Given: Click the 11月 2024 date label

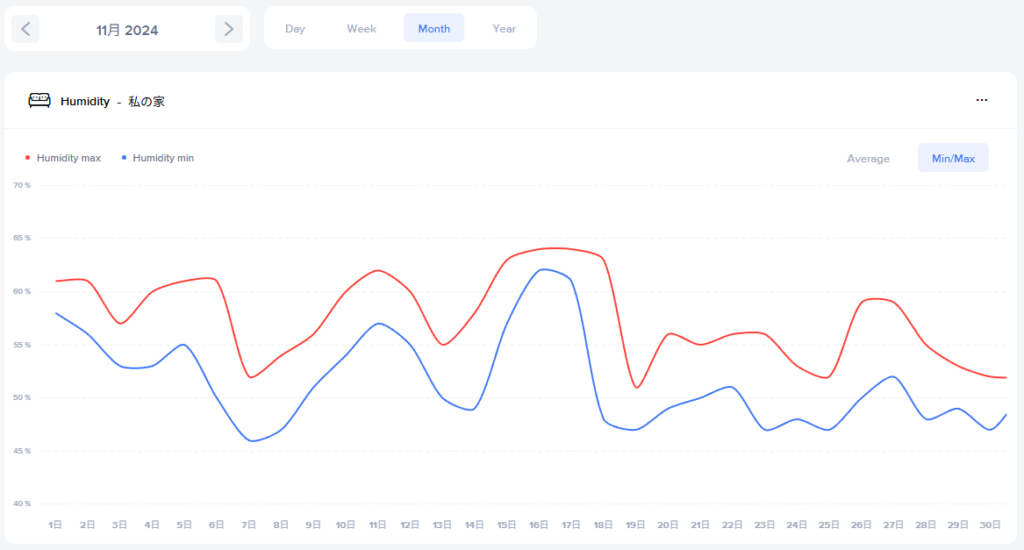Looking at the screenshot, I should click(x=127, y=30).
